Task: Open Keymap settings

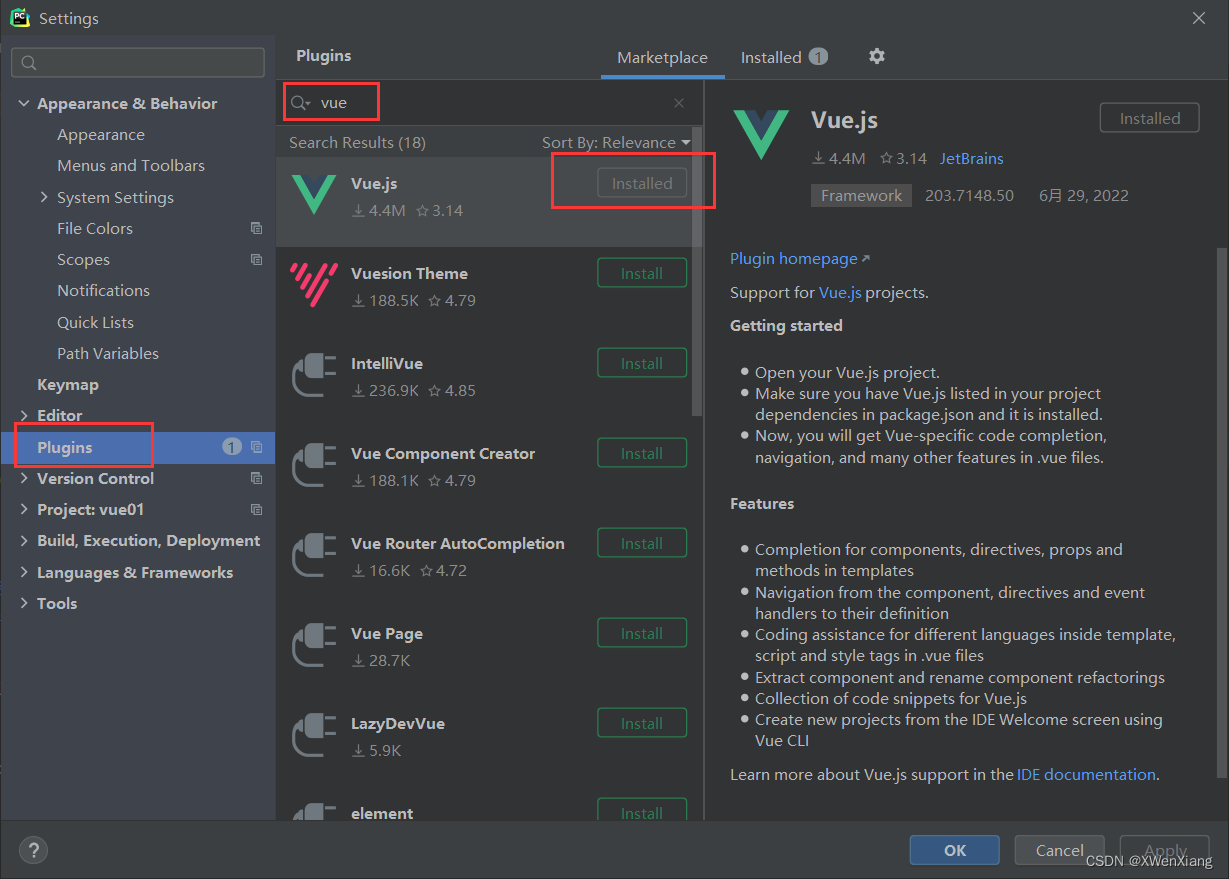Action: [68, 385]
